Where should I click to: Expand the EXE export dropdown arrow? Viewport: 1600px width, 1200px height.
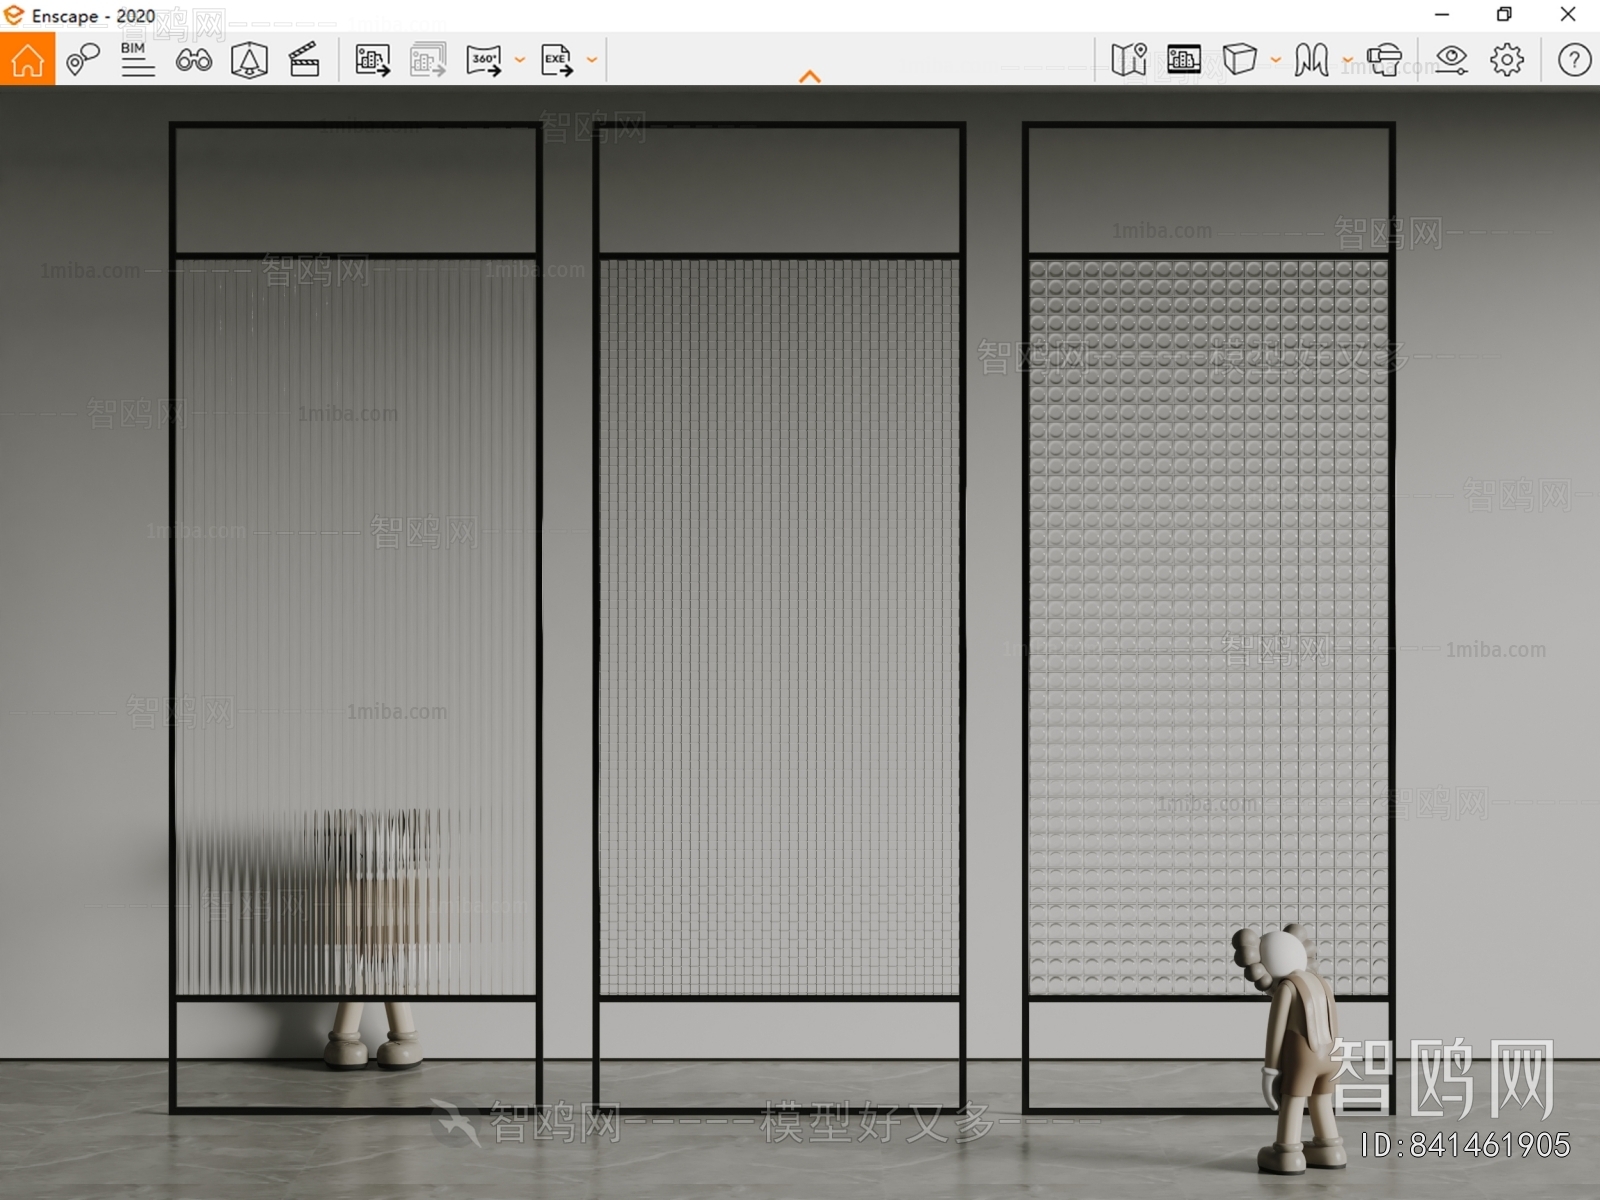tap(592, 60)
